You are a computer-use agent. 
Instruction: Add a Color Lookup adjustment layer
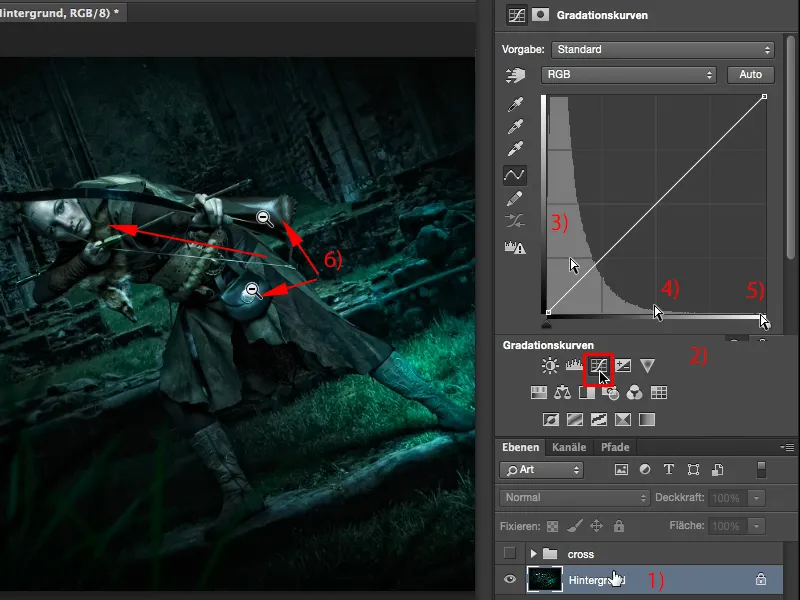pyautogui.click(x=659, y=392)
